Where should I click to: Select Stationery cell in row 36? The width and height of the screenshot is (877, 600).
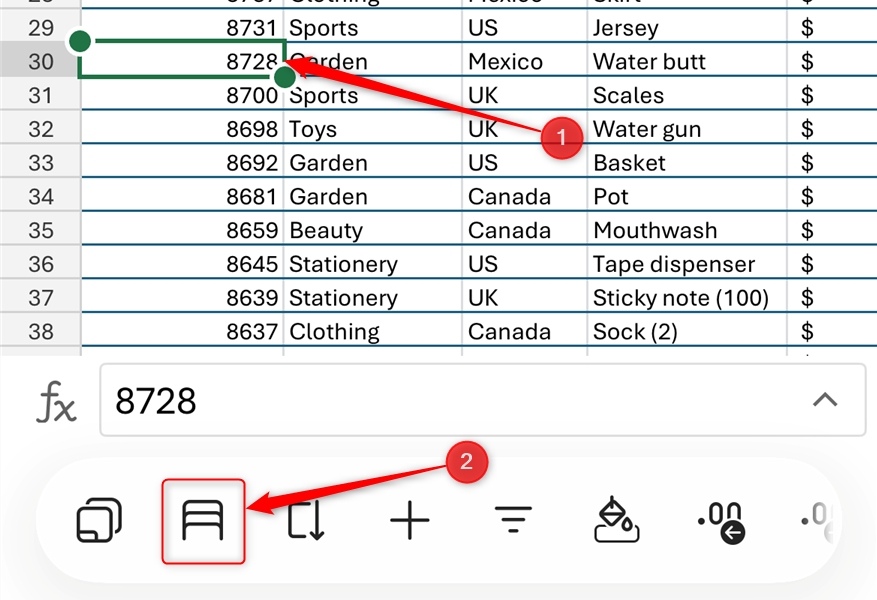(x=373, y=263)
